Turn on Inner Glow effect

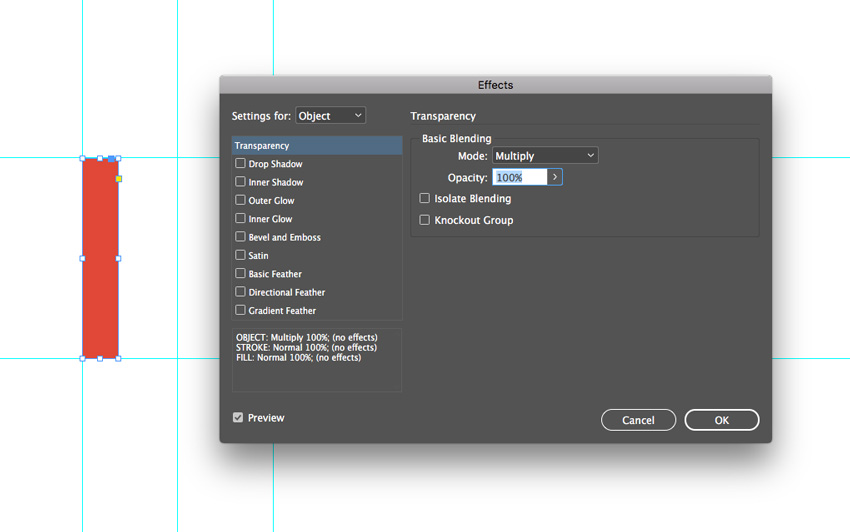coord(240,218)
